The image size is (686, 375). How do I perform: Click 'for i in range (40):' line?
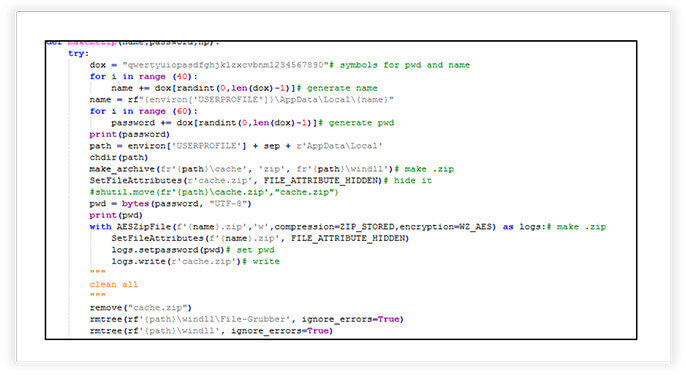coord(144,77)
